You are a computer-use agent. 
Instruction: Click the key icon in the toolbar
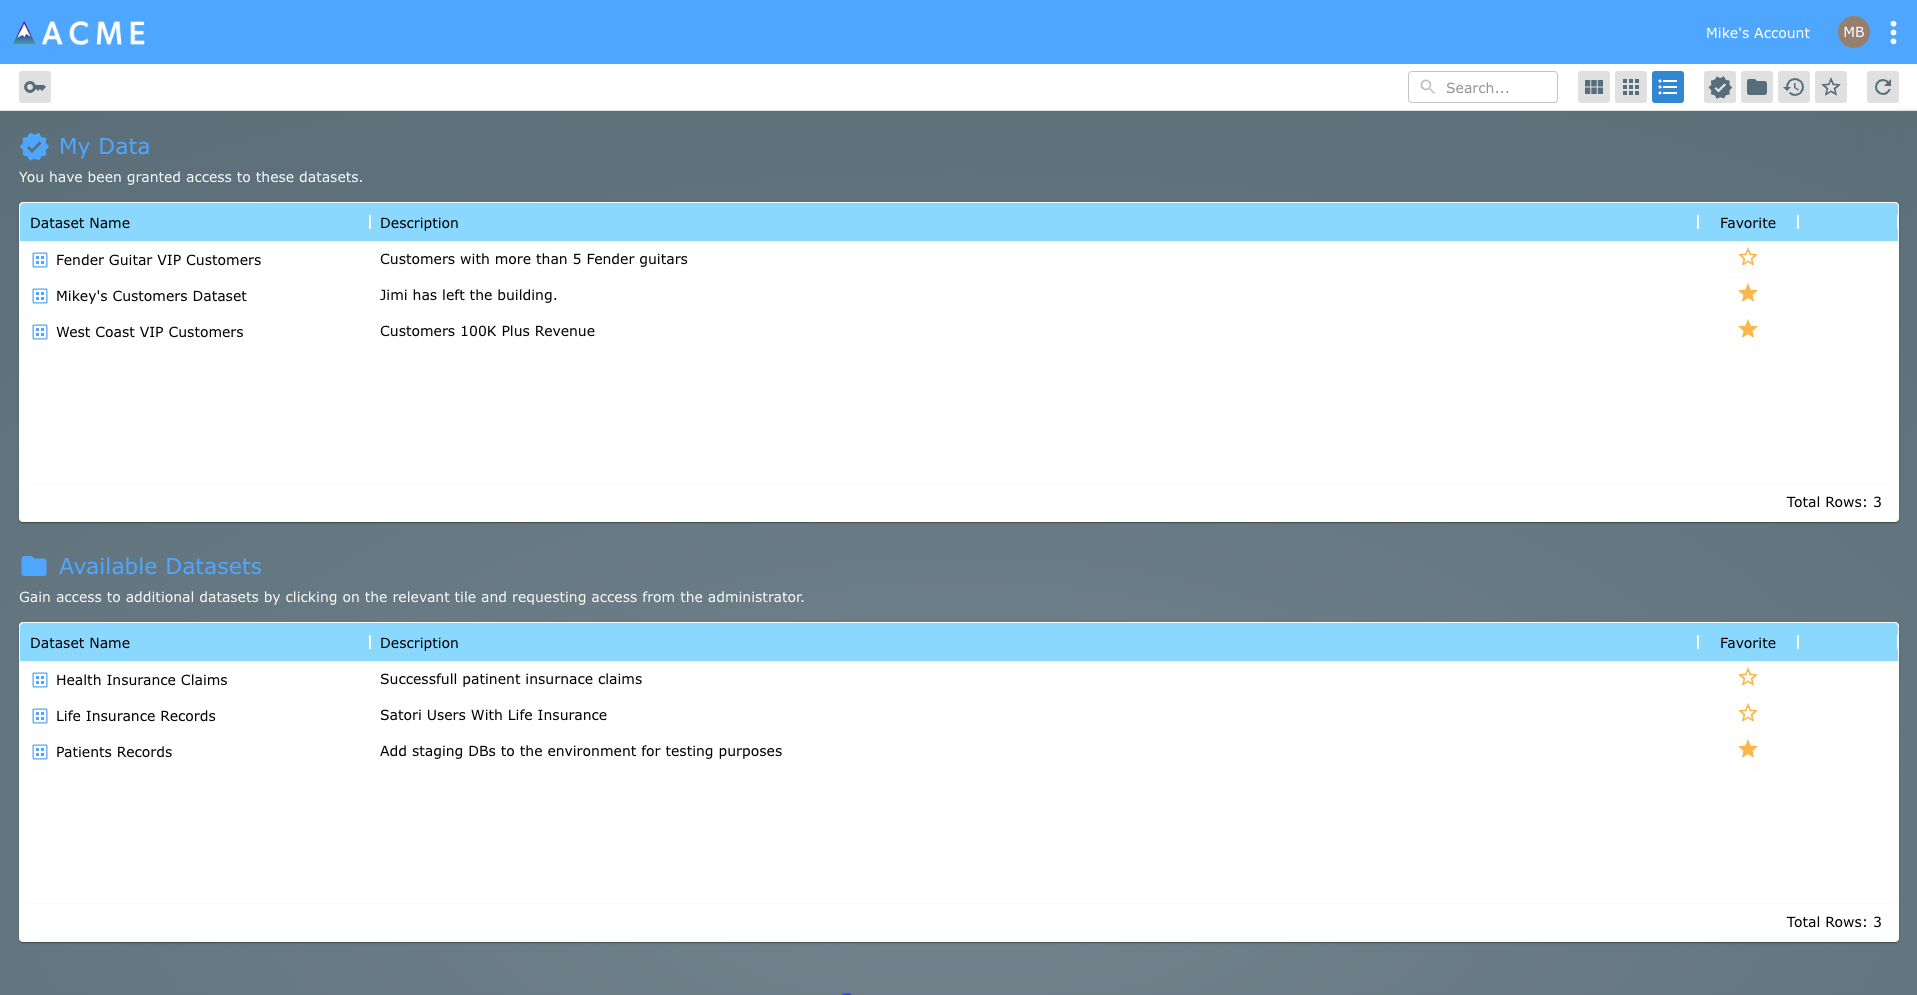[35, 87]
